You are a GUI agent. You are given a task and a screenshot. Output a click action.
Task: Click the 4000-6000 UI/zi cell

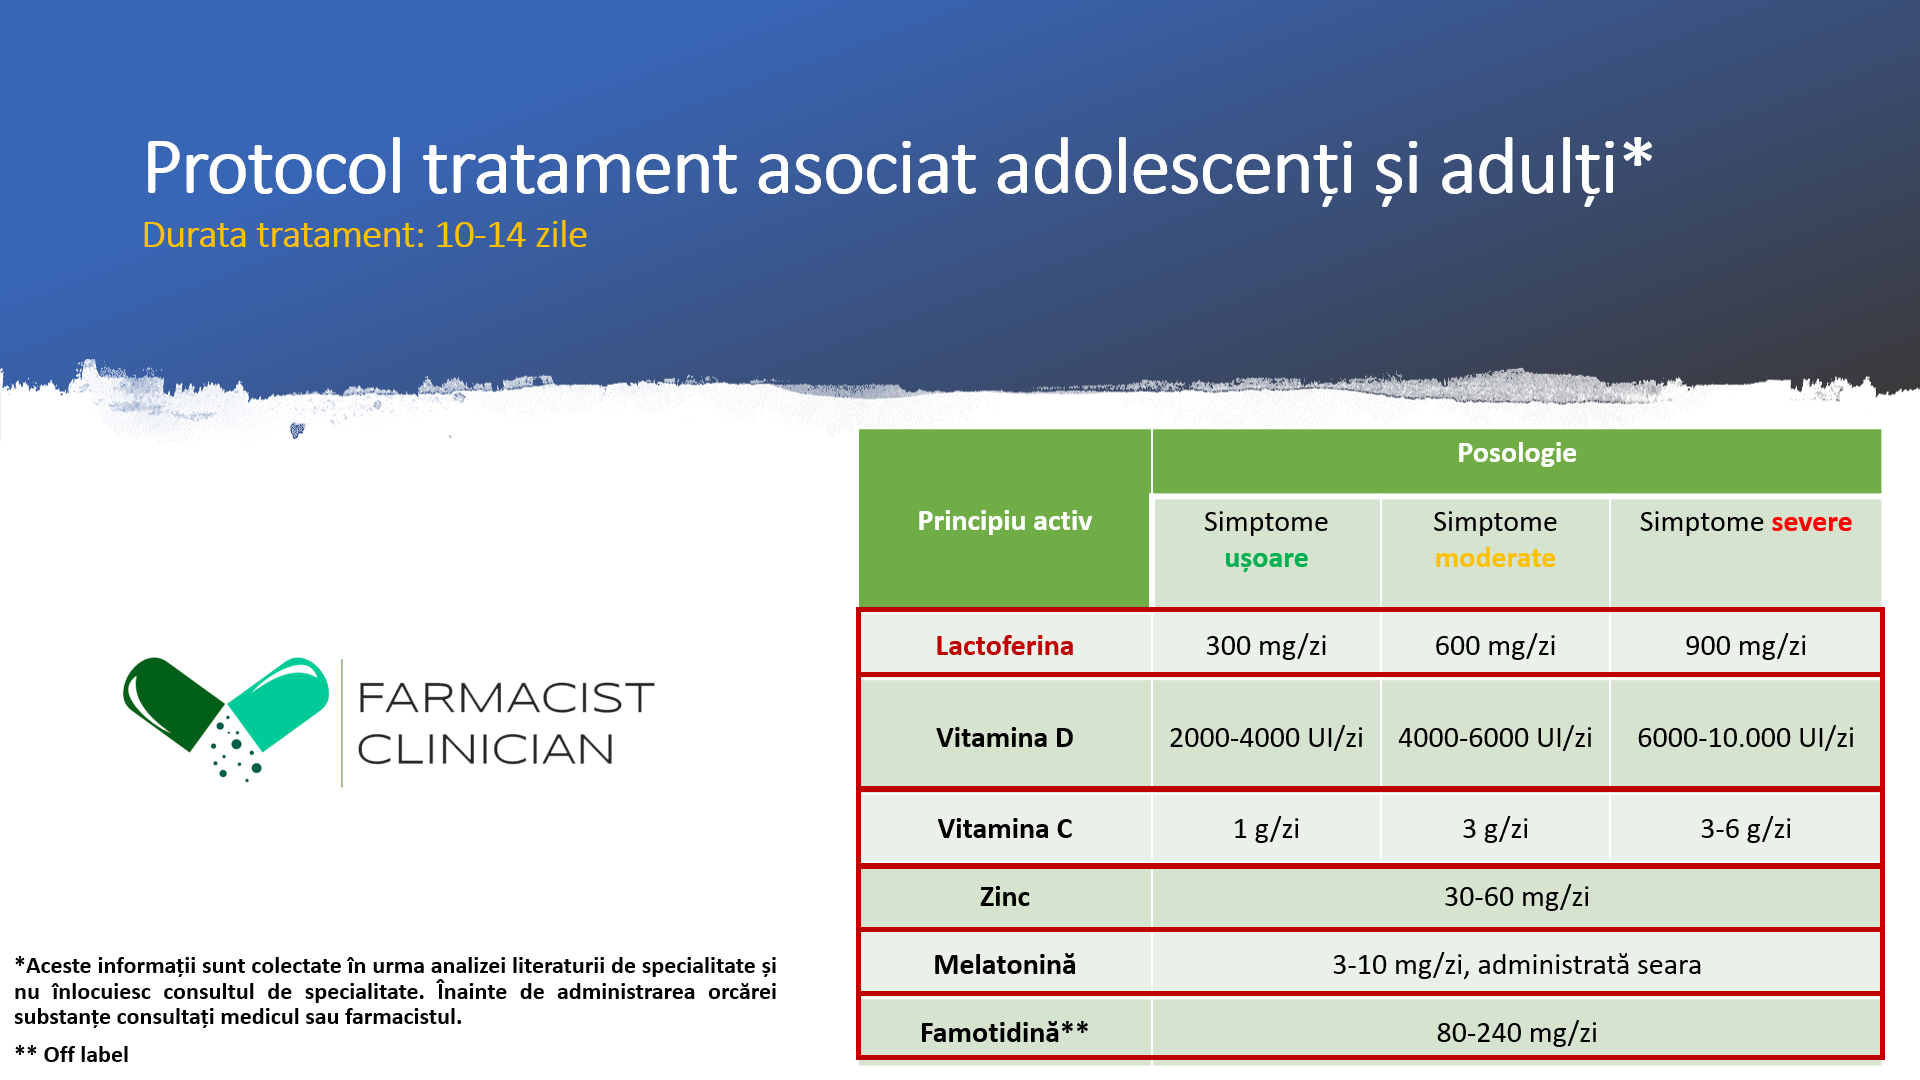point(1494,738)
